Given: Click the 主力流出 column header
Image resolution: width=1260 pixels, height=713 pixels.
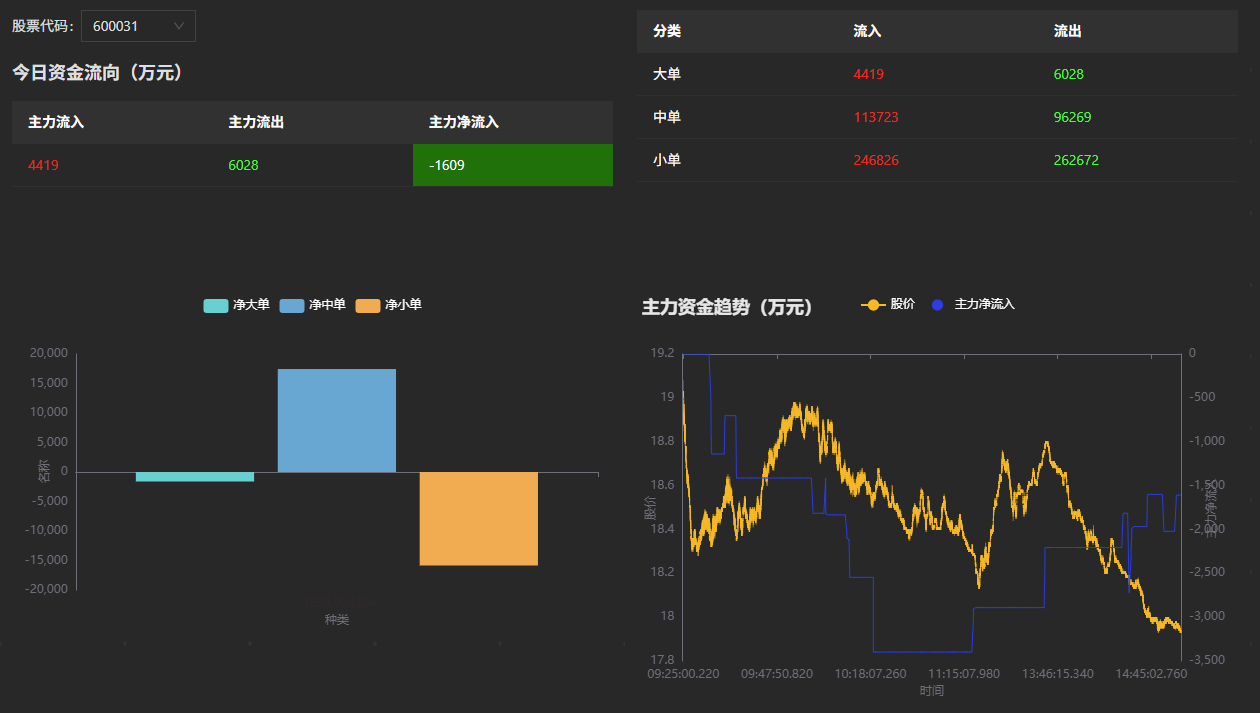Looking at the screenshot, I should tap(256, 122).
